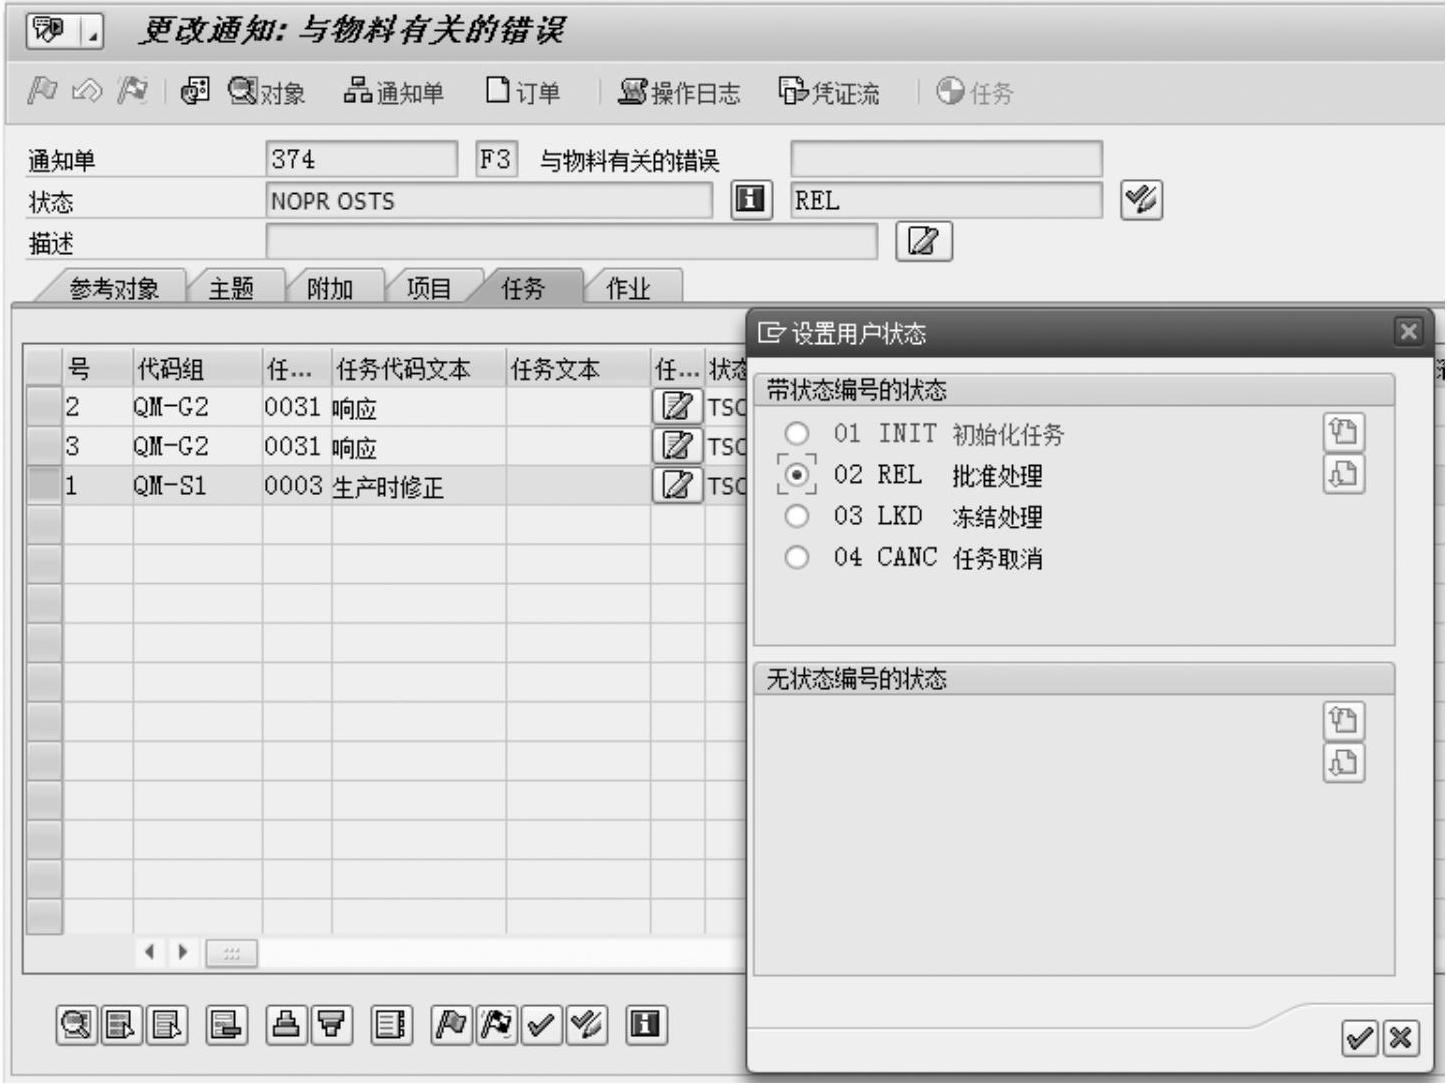Go to the 作业 tab
Viewport: 1447px width, 1085px height.
628,288
